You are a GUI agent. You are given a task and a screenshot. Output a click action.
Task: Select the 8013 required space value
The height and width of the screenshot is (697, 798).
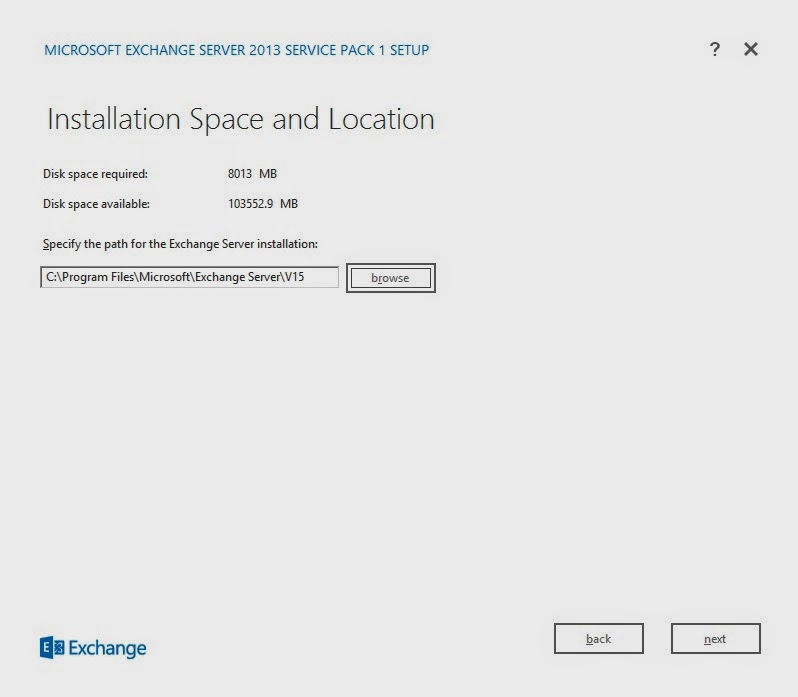[240, 174]
